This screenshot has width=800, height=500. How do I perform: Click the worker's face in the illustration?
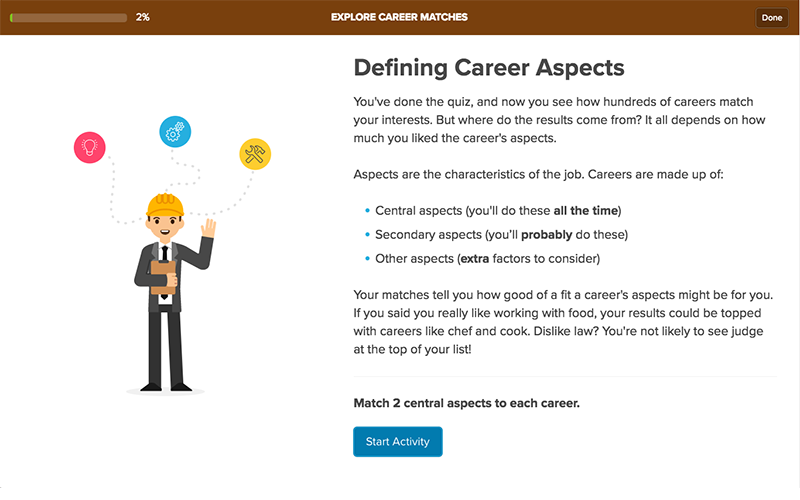click(x=164, y=228)
